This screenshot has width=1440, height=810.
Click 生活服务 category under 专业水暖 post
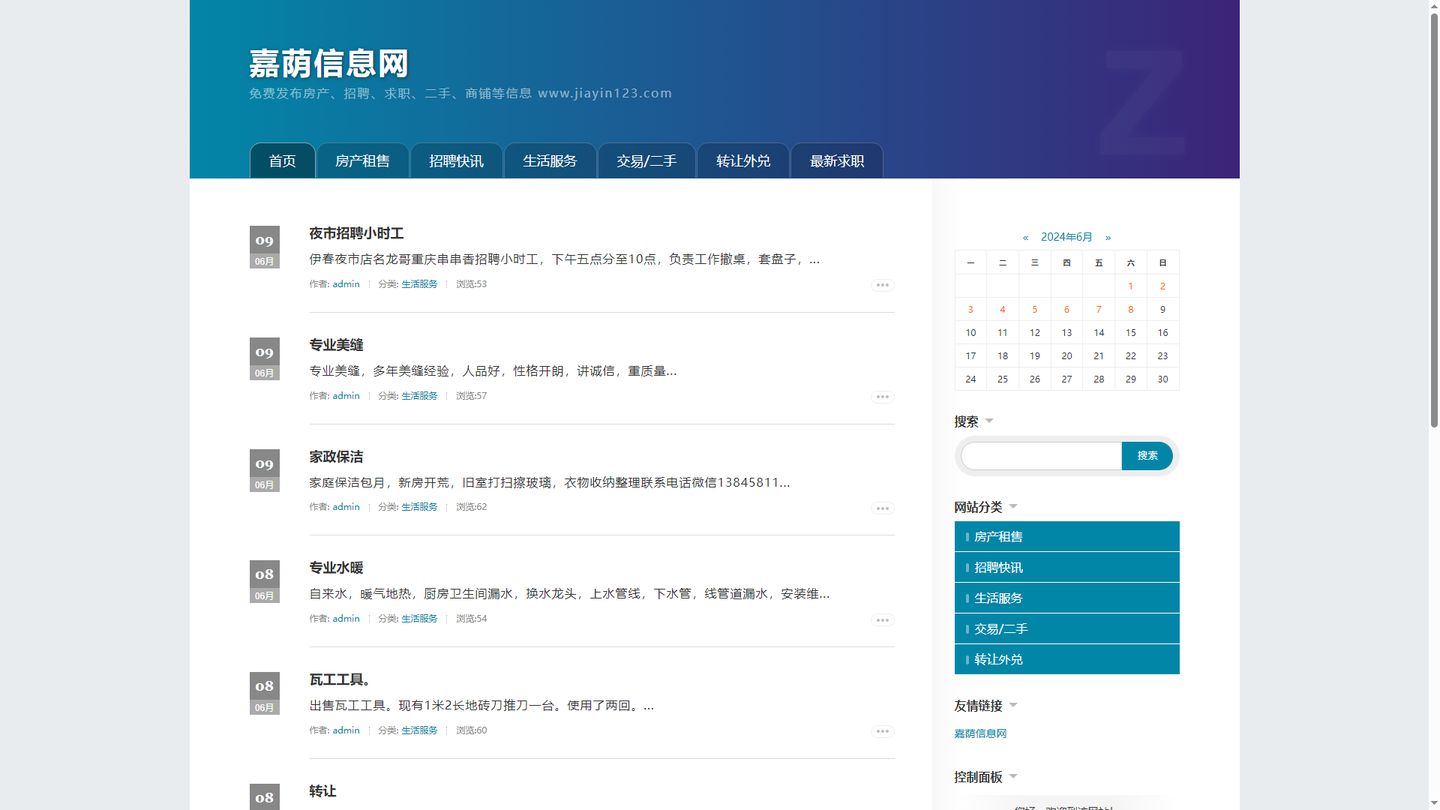coord(420,619)
